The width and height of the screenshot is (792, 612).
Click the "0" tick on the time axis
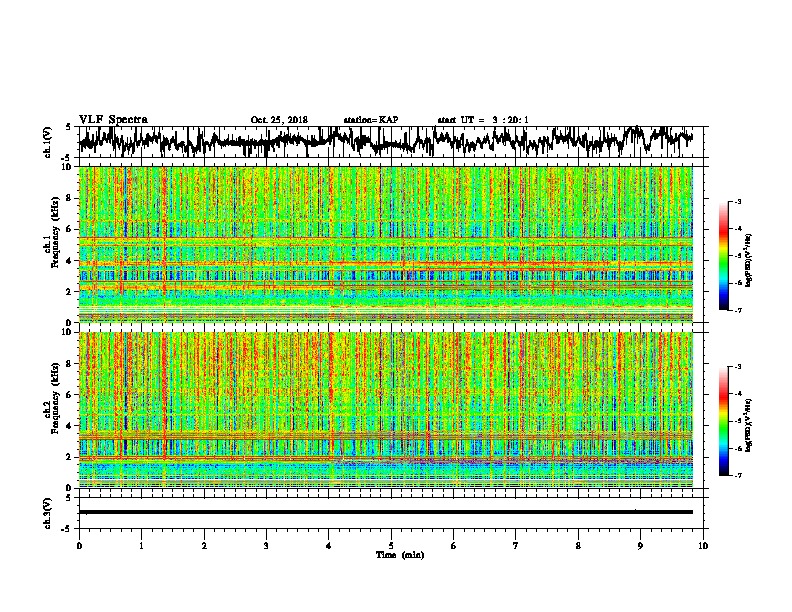(x=79, y=546)
